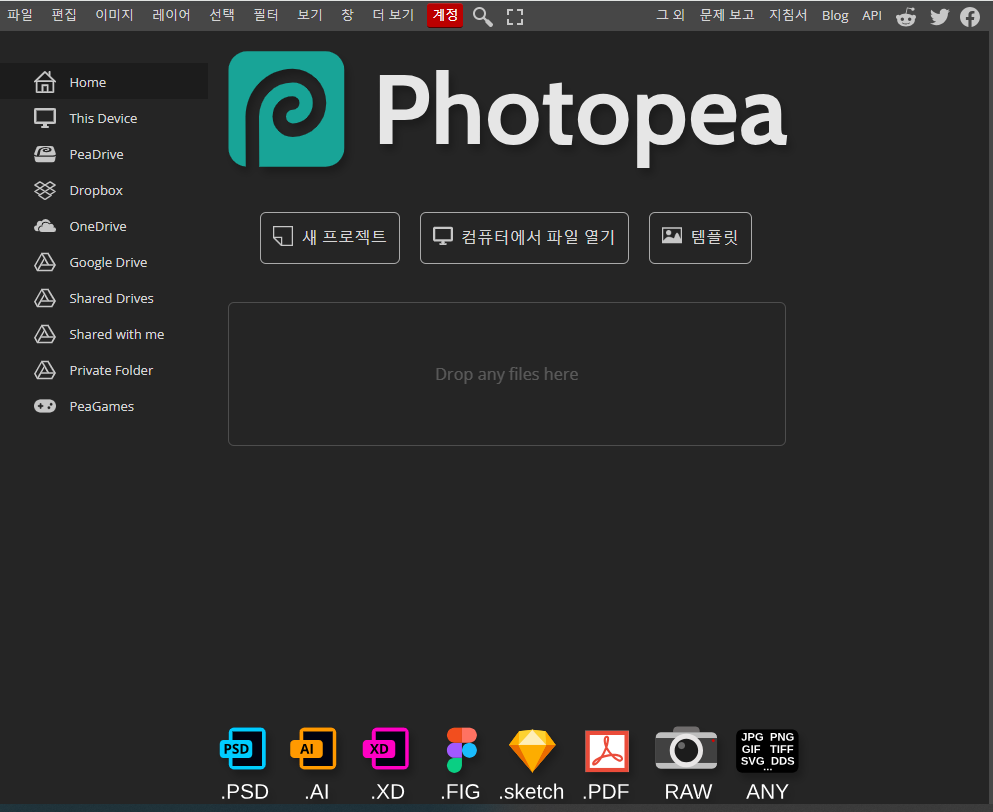Open Photopea's Reddit page icon
The height and width of the screenshot is (812, 993).
(x=906, y=17)
